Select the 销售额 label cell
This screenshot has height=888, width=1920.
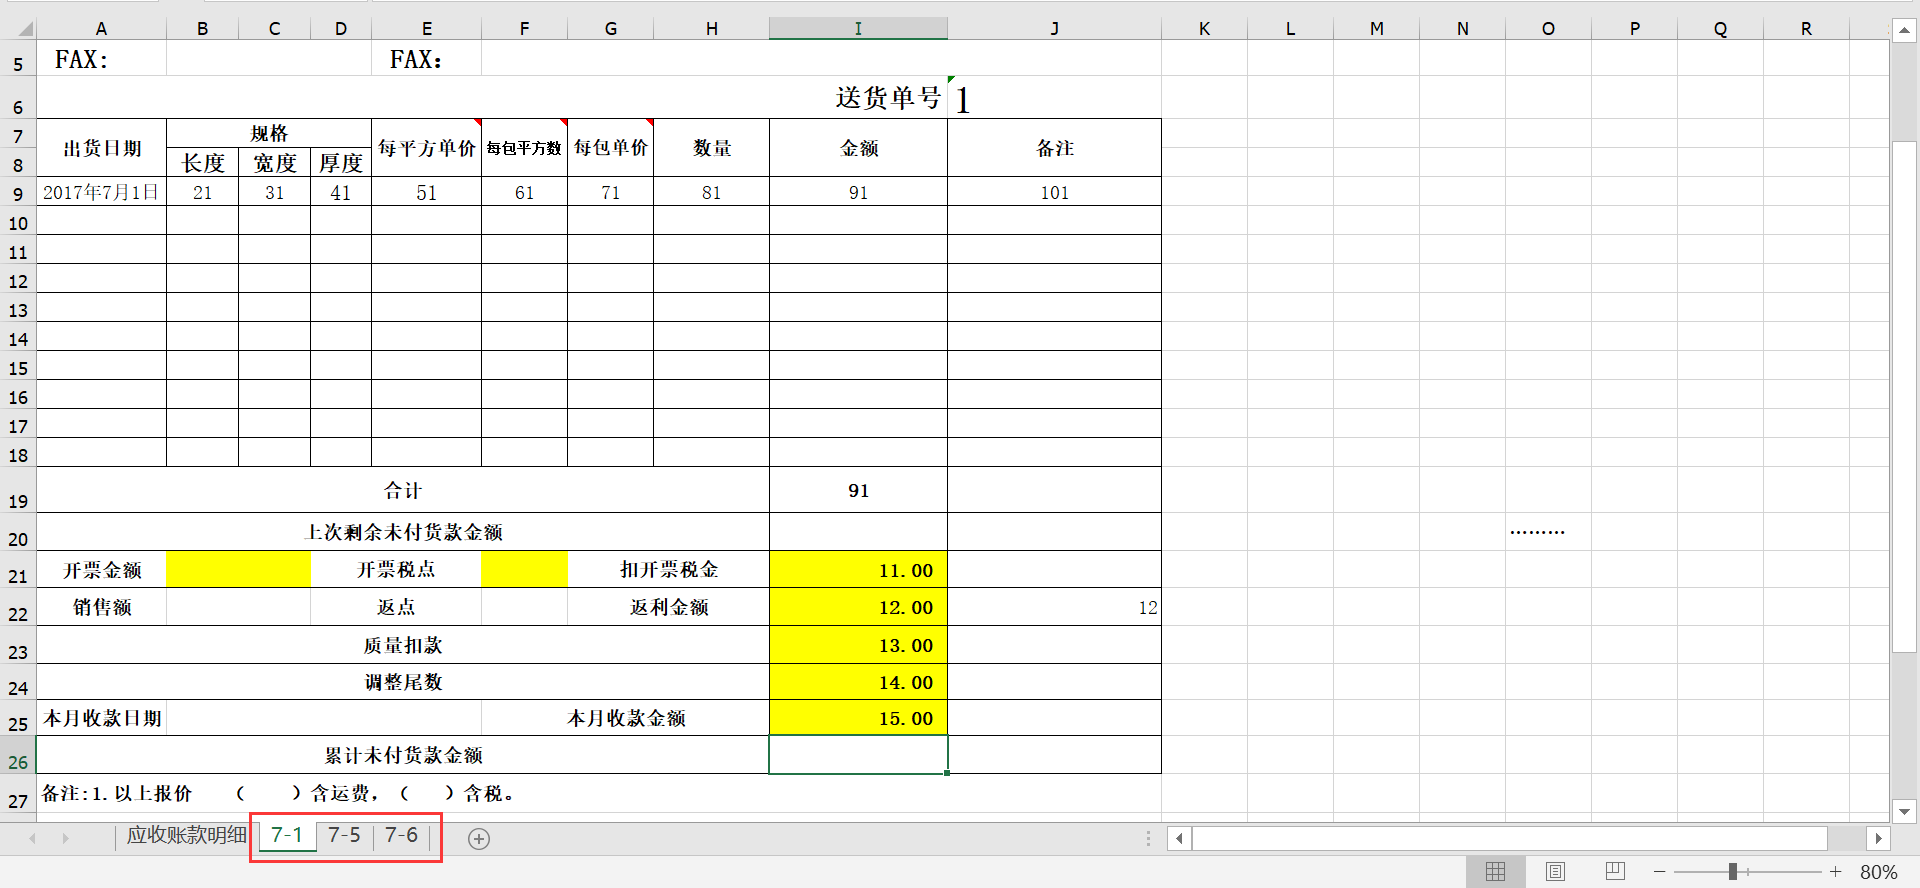tap(101, 607)
